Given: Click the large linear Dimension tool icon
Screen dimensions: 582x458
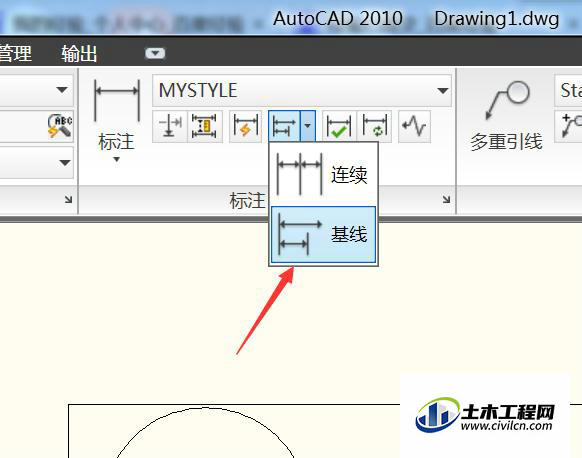Looking at the screenshot, I should coord(117,101).
